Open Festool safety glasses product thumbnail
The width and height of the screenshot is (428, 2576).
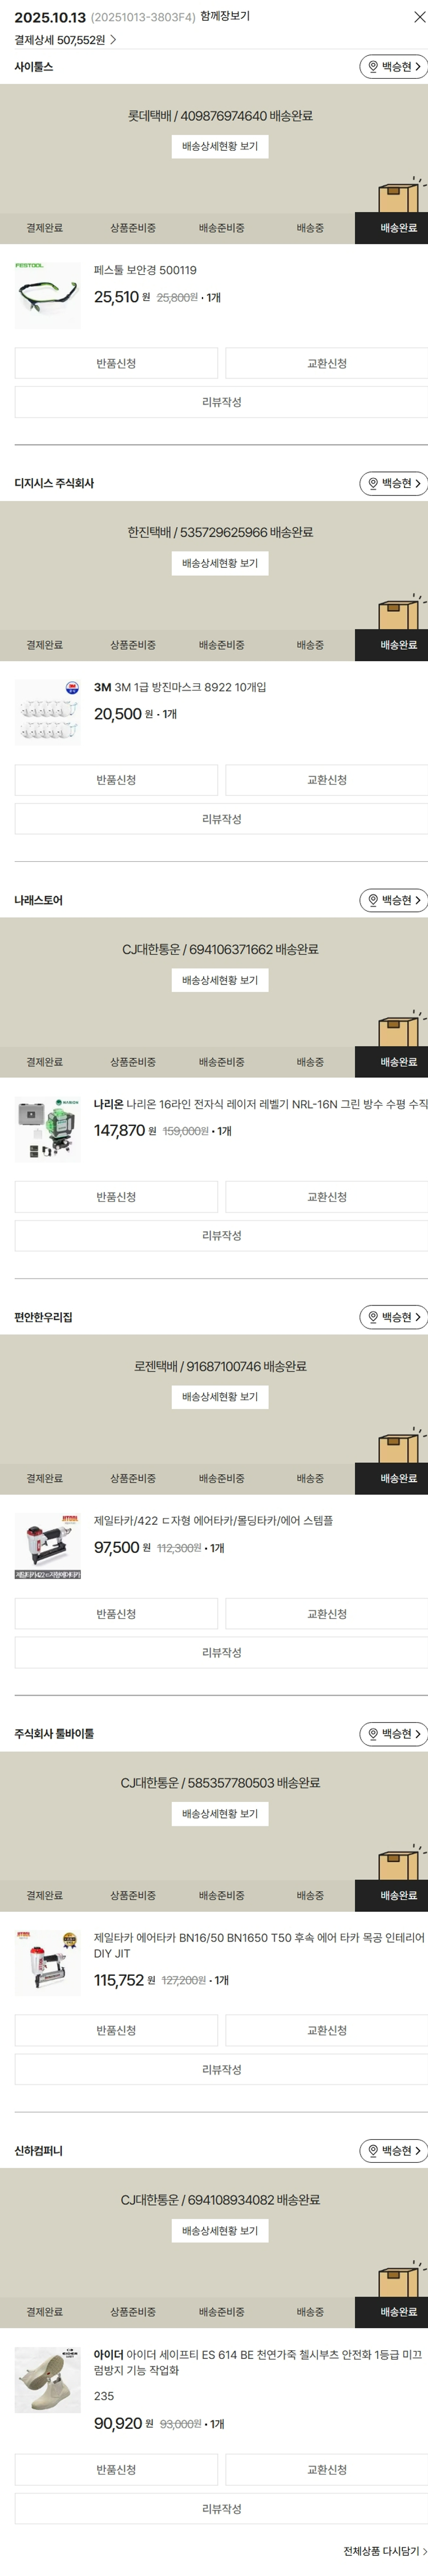47,296
